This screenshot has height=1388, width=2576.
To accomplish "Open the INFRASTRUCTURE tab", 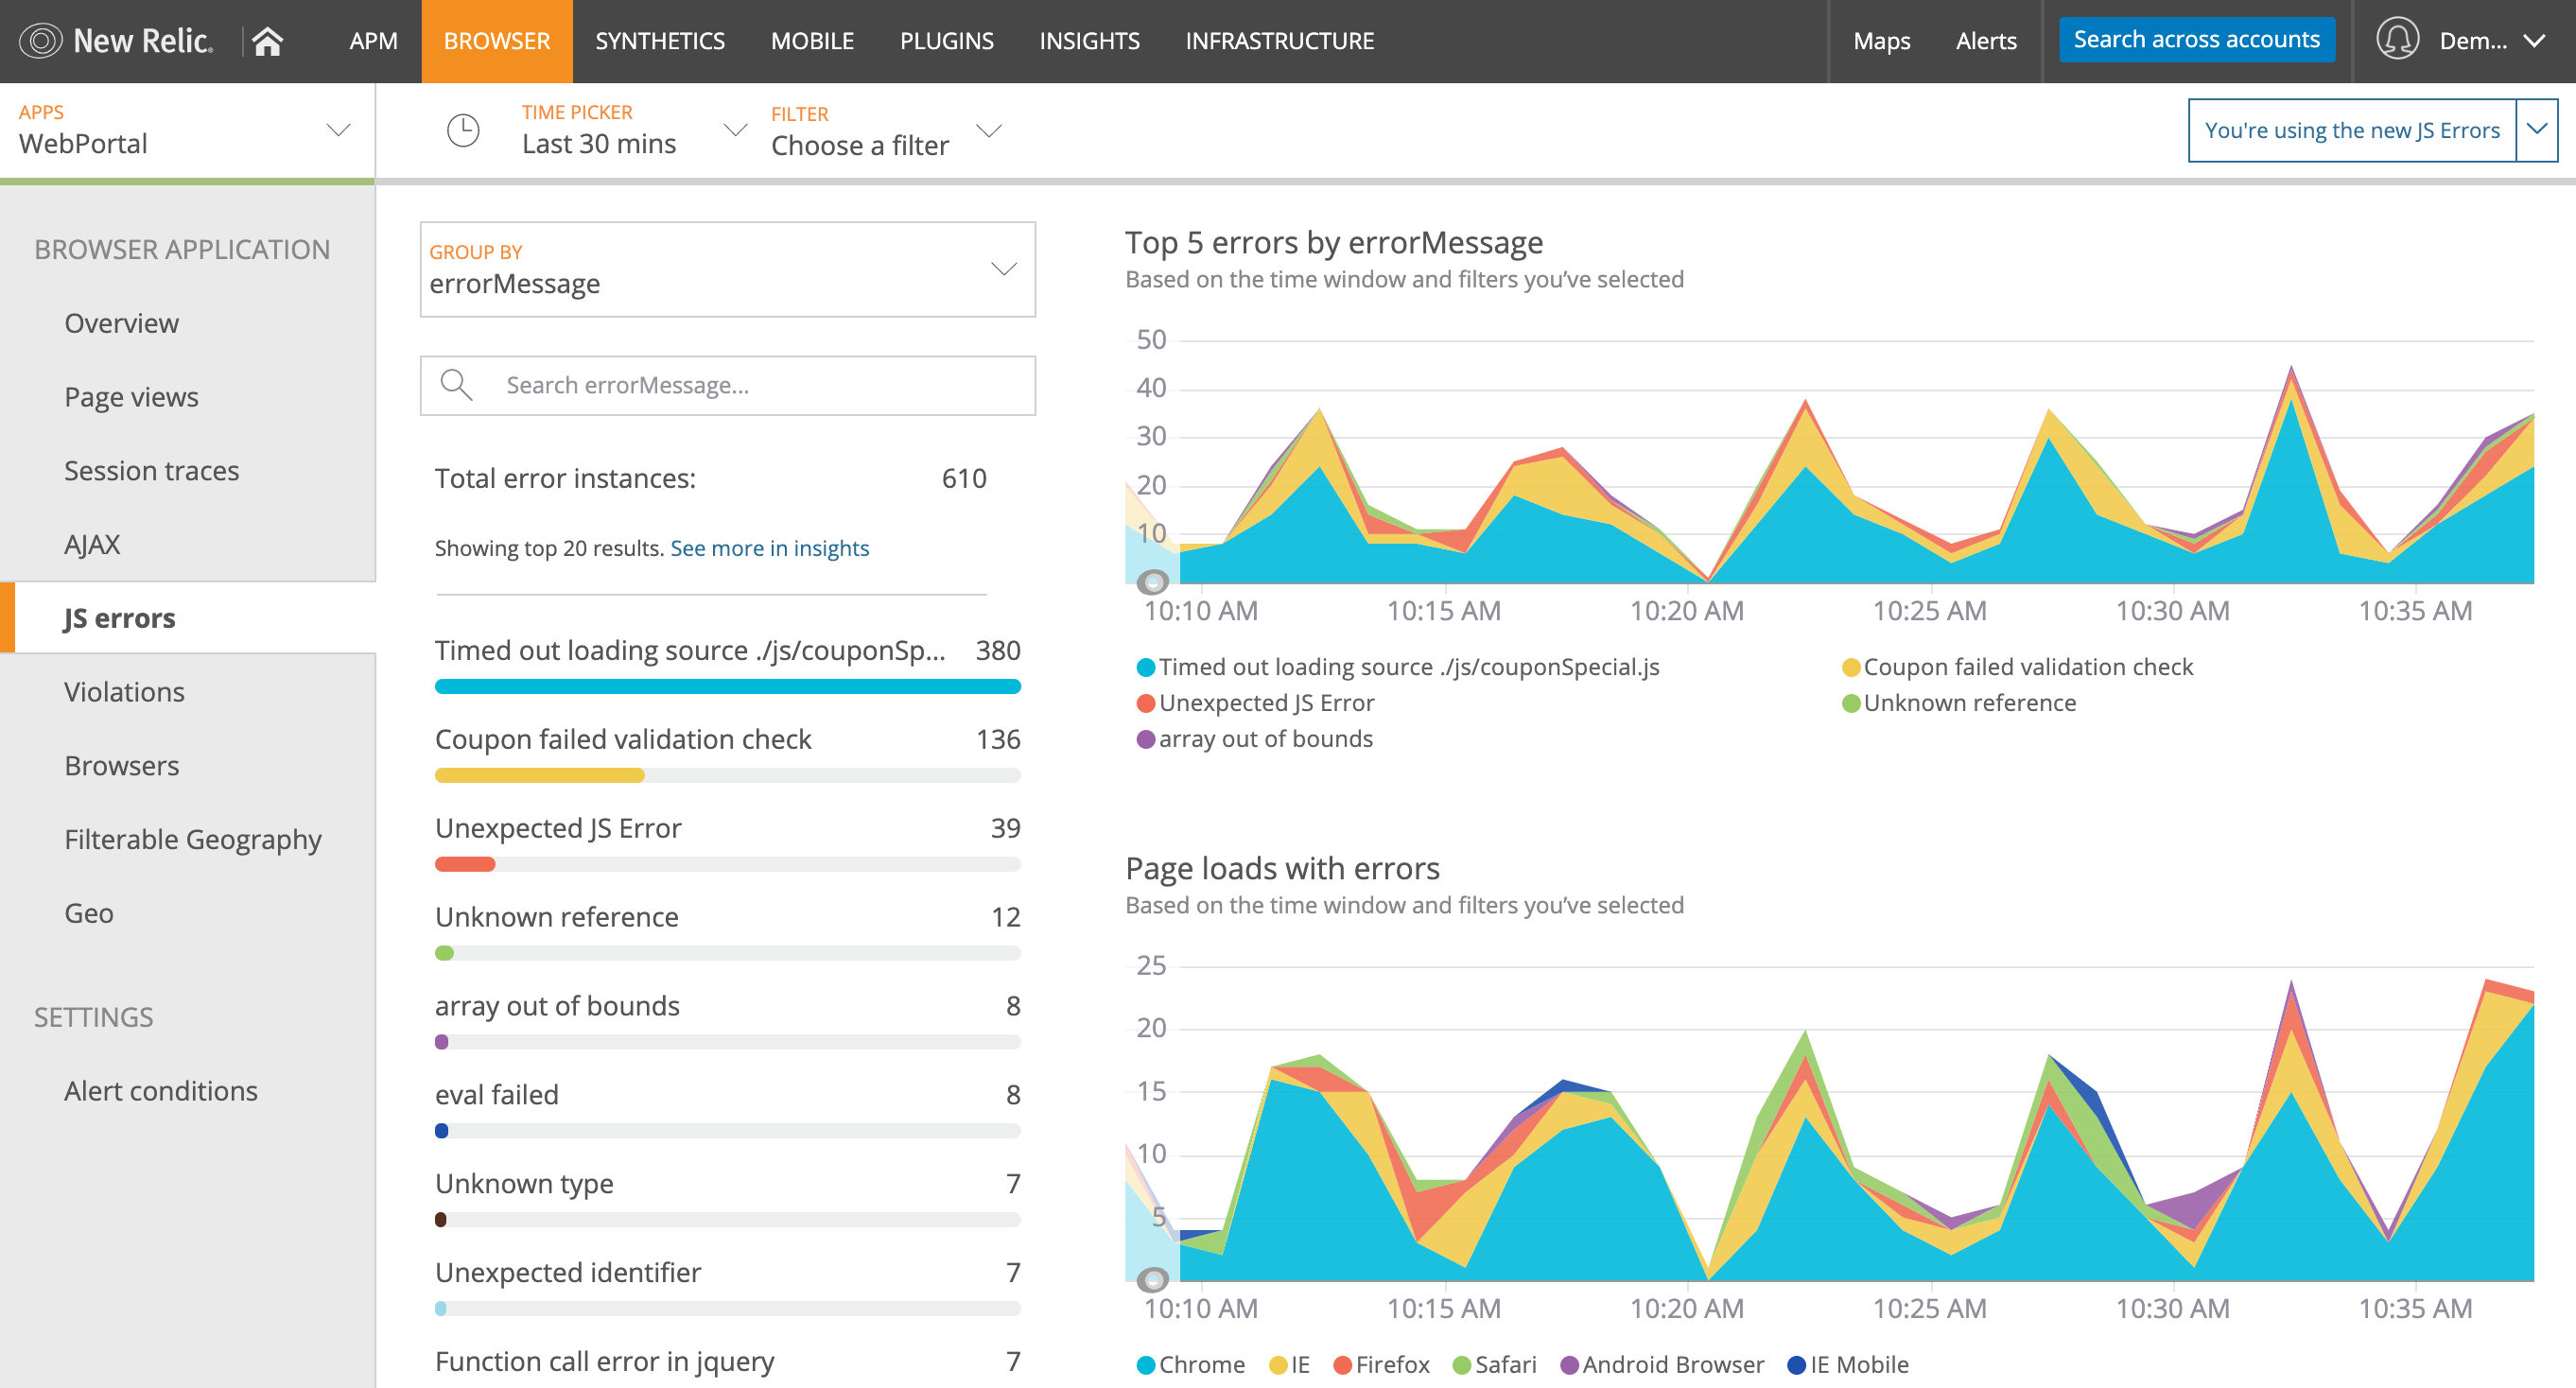I will tap(1279, 41).
